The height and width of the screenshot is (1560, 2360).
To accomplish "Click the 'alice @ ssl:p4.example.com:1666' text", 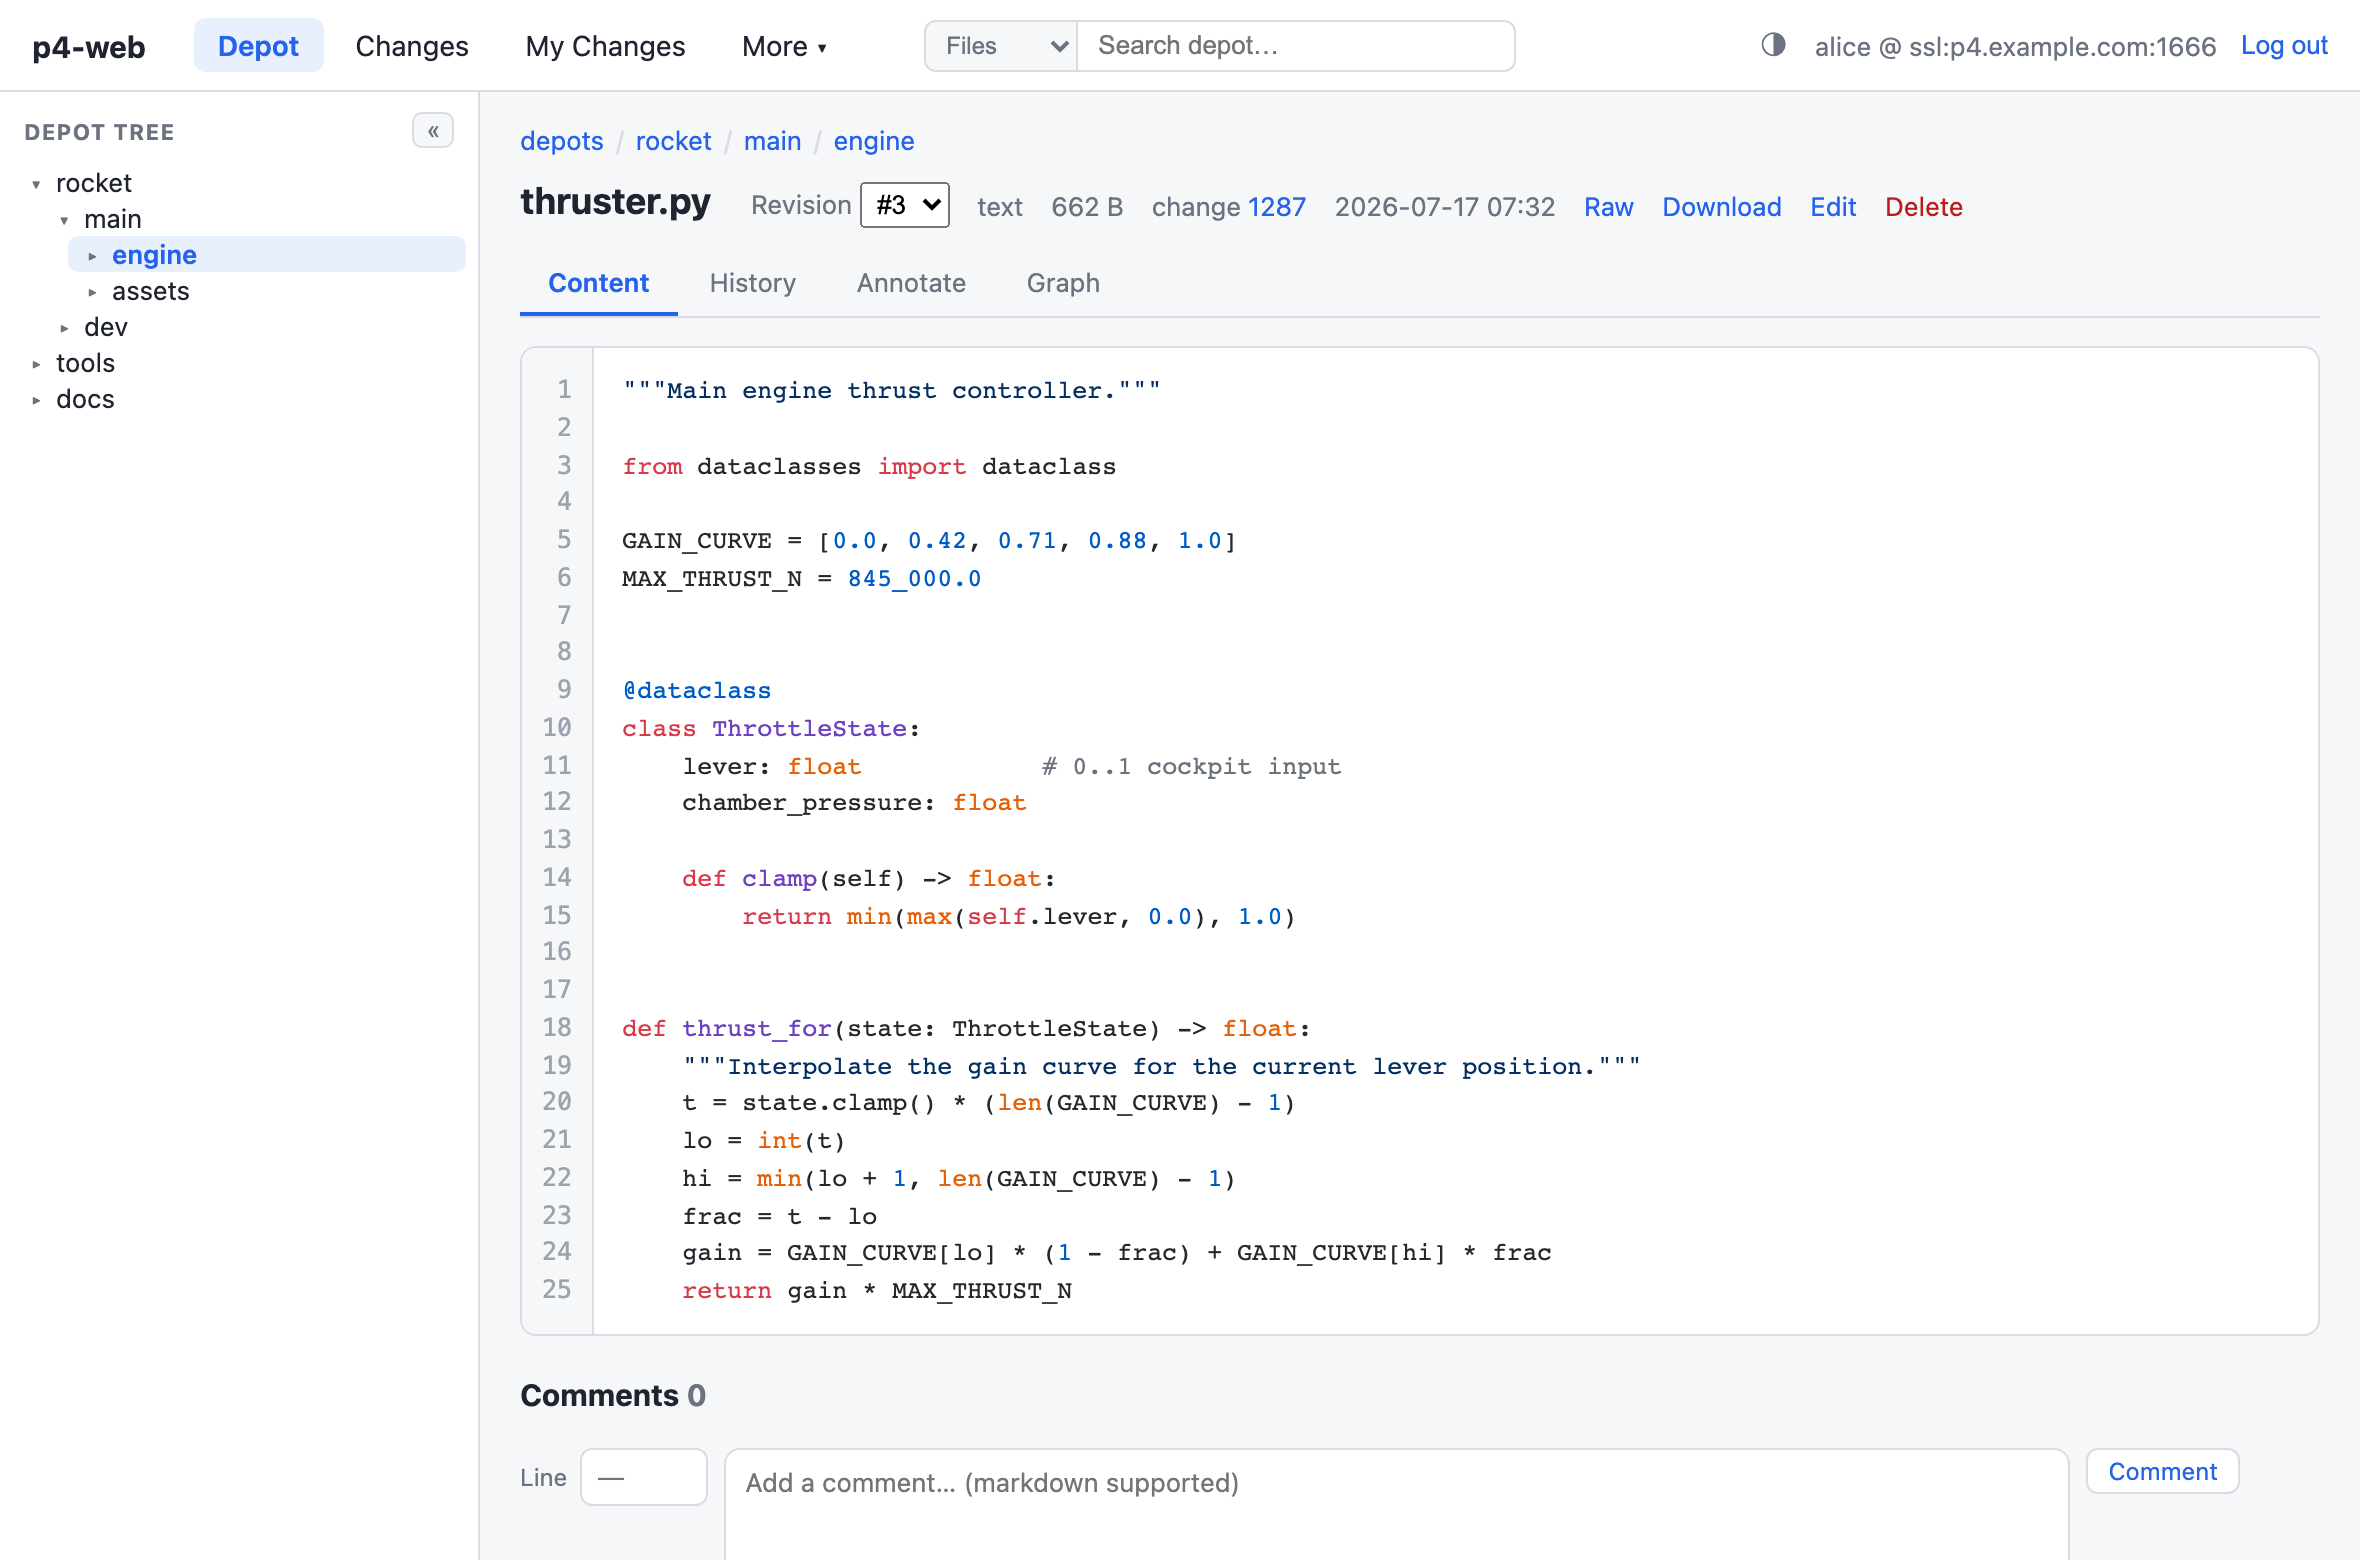I will tap(2016, 47).
